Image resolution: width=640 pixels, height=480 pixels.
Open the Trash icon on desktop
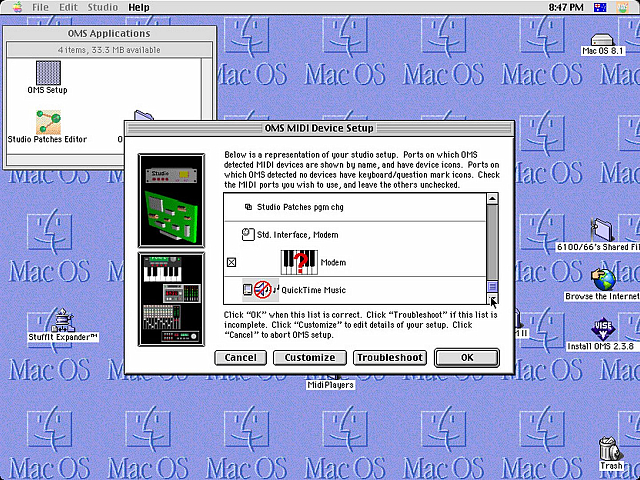[610, 448]
